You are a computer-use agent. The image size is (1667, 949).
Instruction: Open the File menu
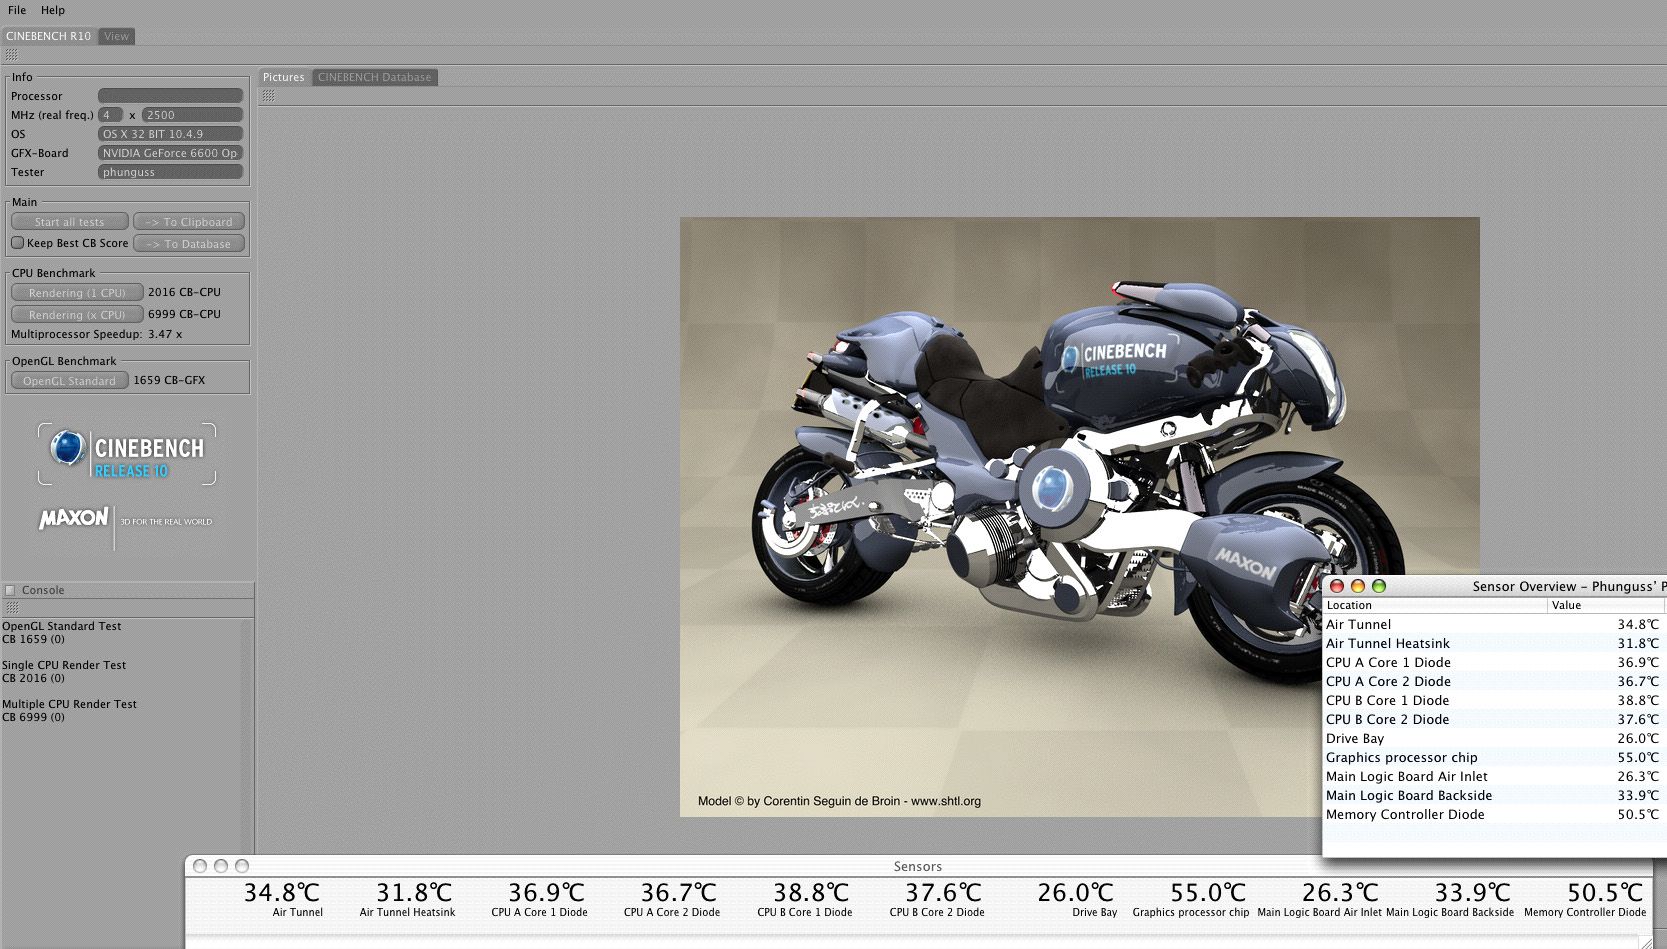pos(17,10)
